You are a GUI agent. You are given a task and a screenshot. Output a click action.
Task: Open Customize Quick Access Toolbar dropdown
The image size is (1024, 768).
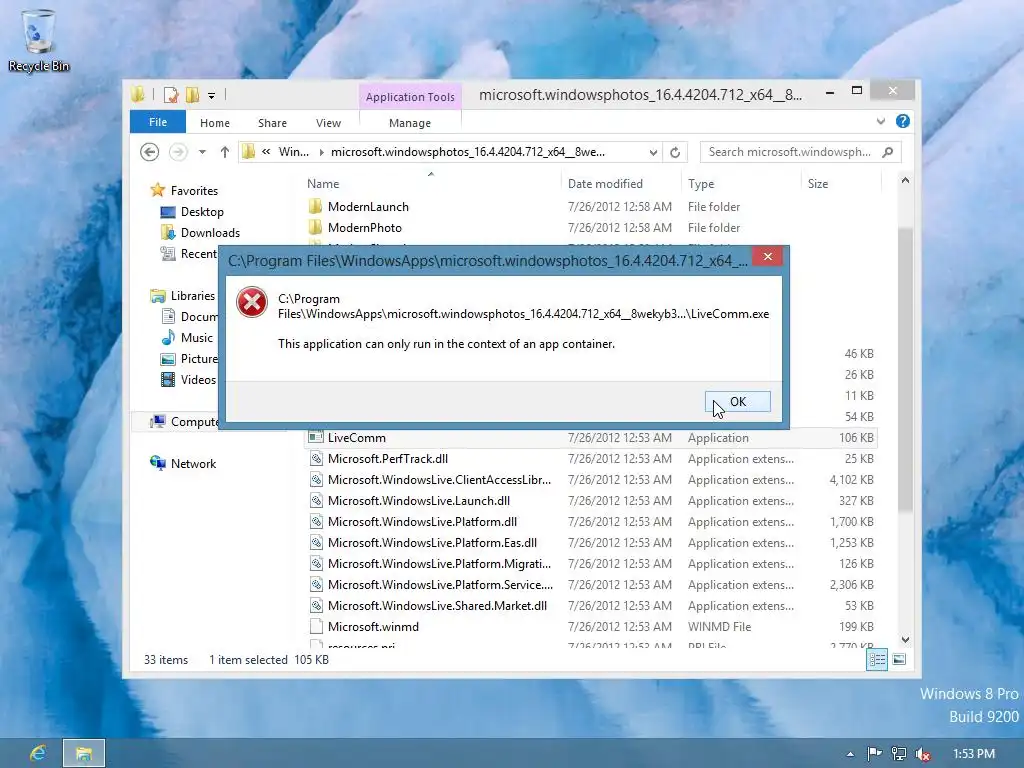click(212, 96)
